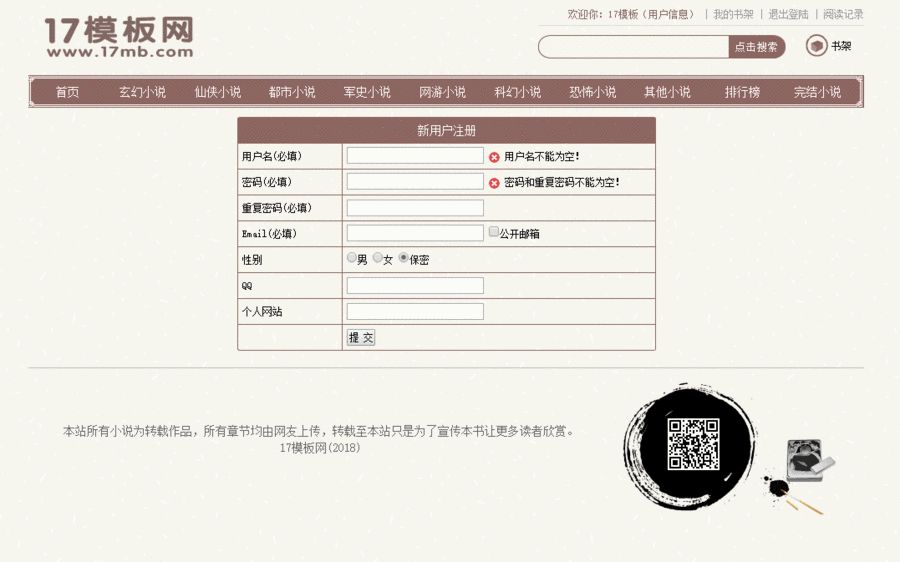This screenshot has width=900, height=562.
Task: Focus the 用户名 input field
Action: 415,156
